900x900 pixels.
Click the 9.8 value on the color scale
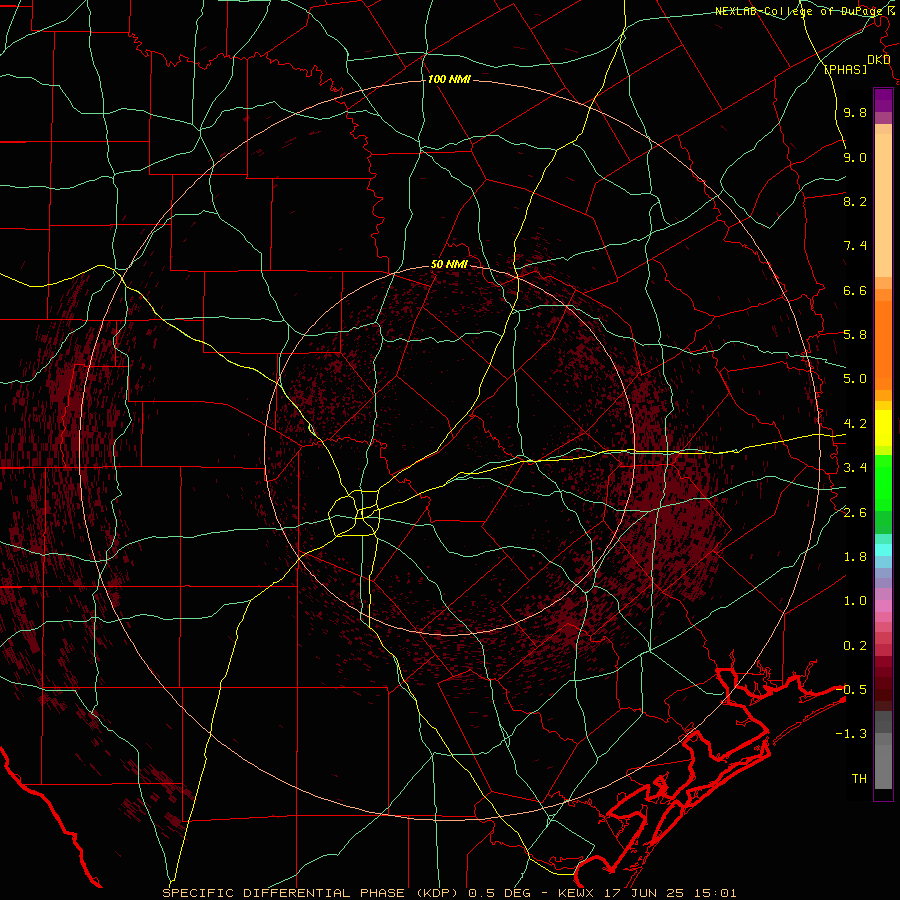pos(855,113)
